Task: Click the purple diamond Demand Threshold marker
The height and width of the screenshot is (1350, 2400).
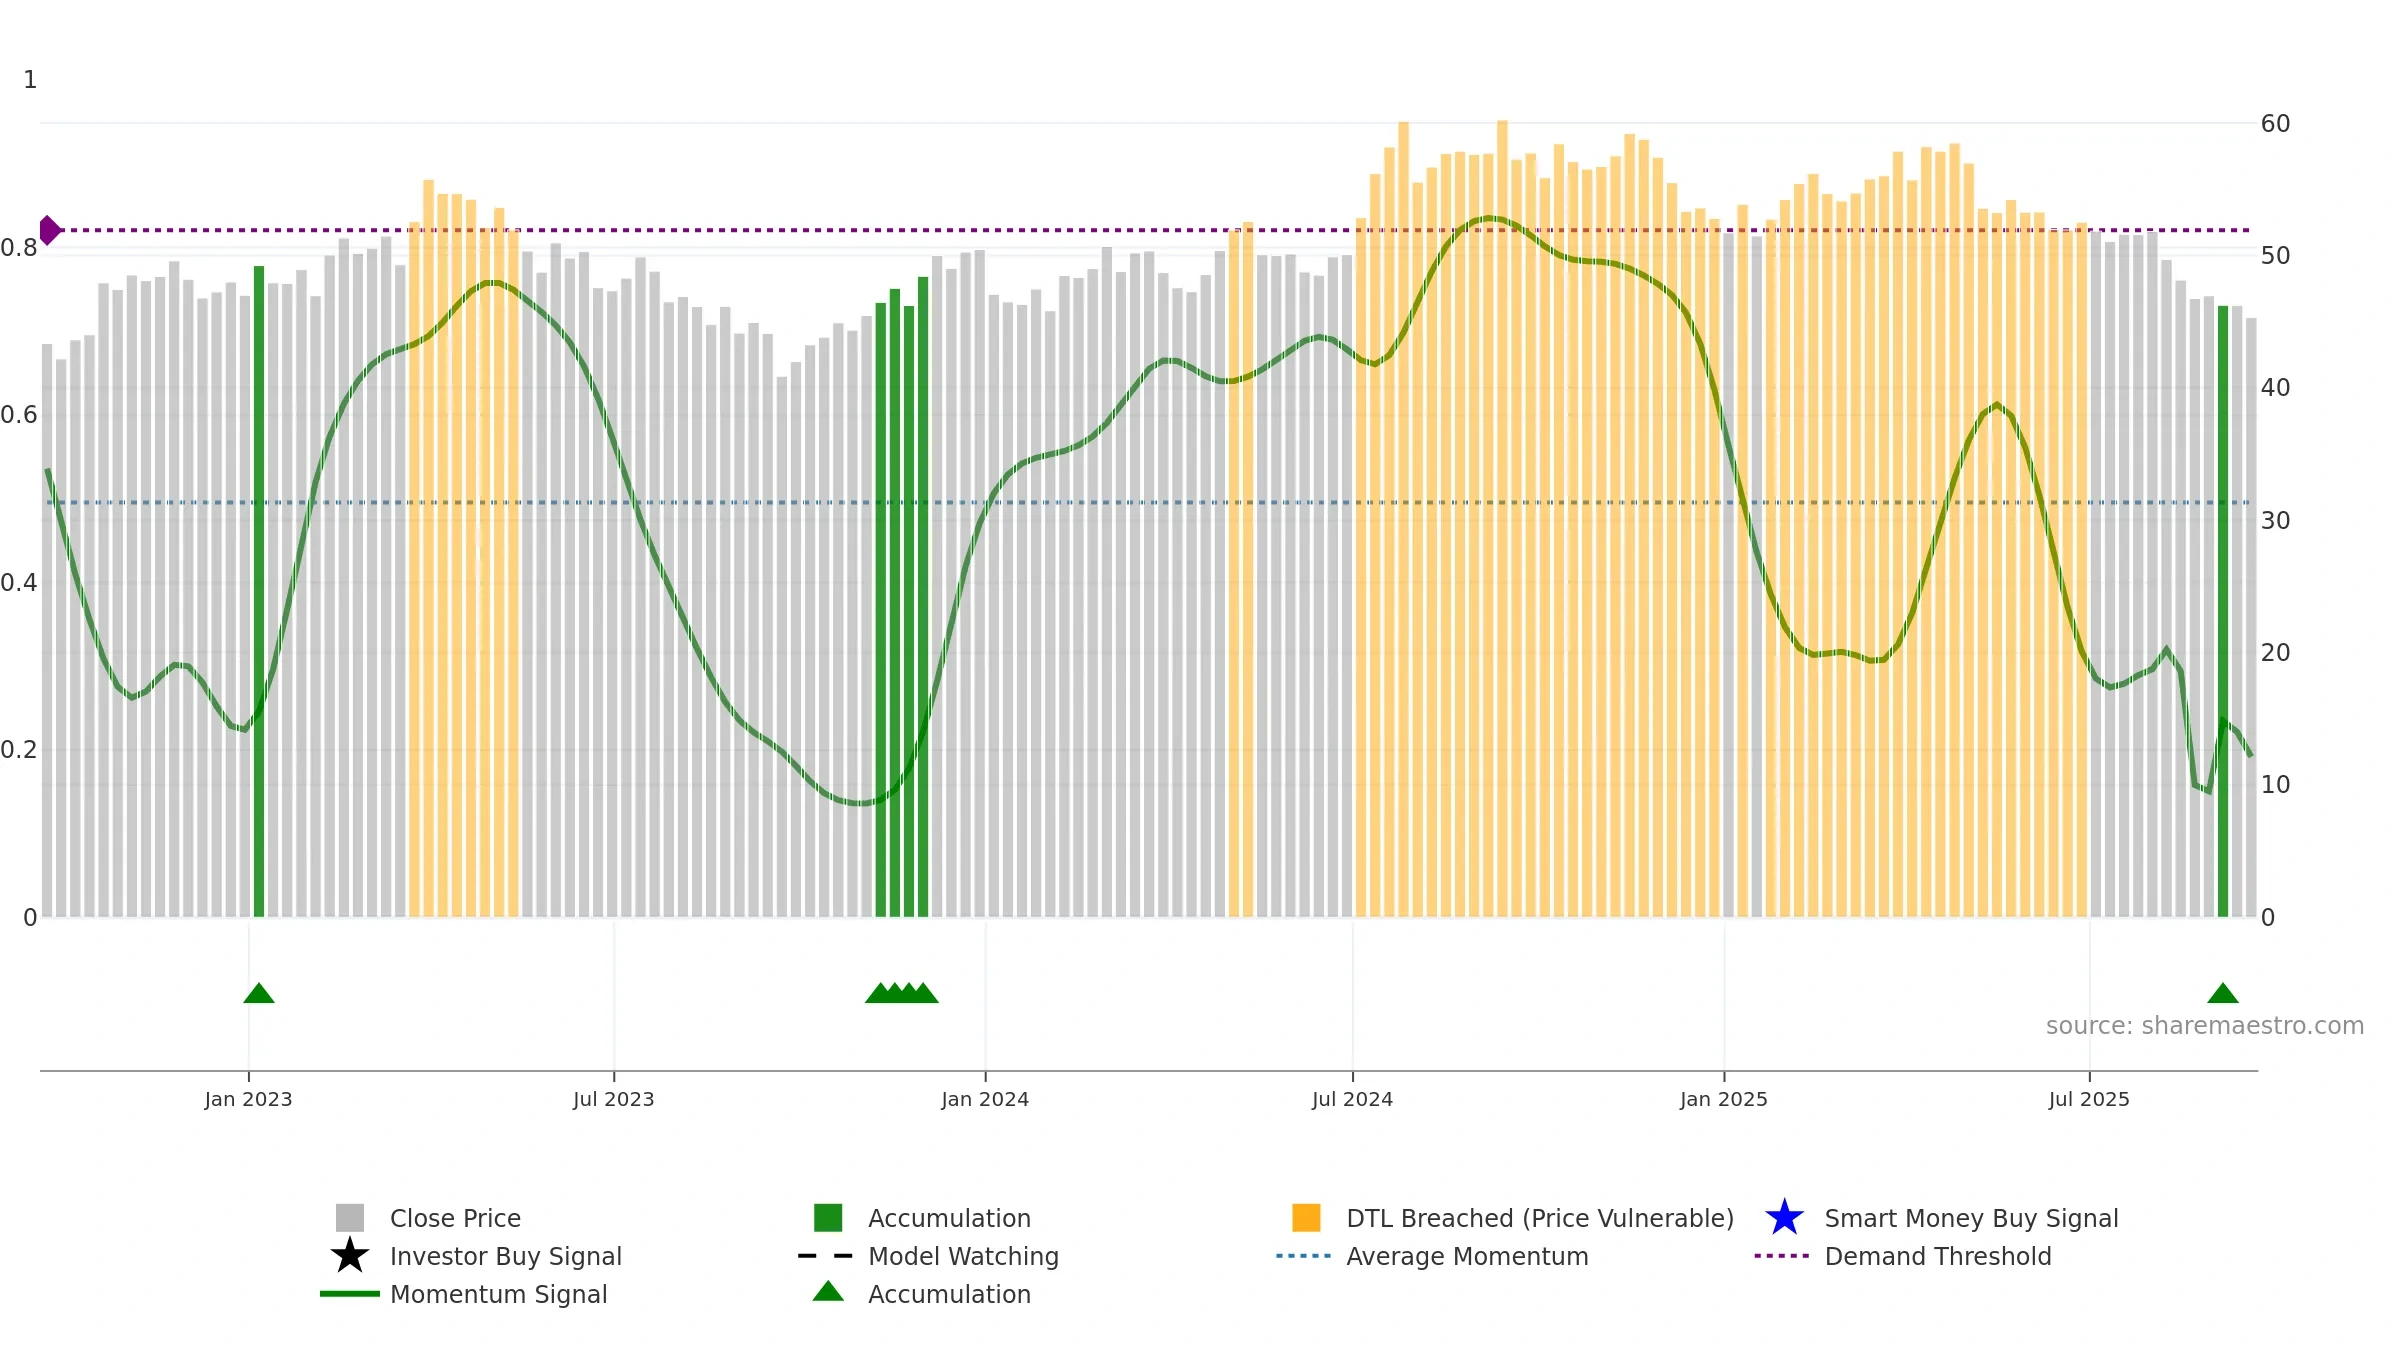Action: point(49,230)
